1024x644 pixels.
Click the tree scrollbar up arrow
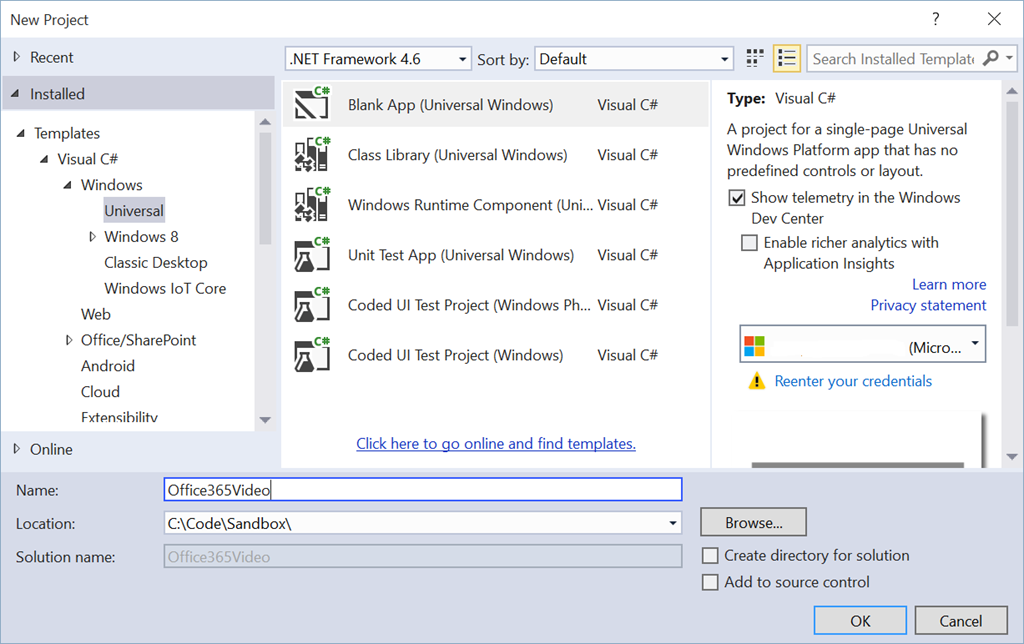coord(264,122)
